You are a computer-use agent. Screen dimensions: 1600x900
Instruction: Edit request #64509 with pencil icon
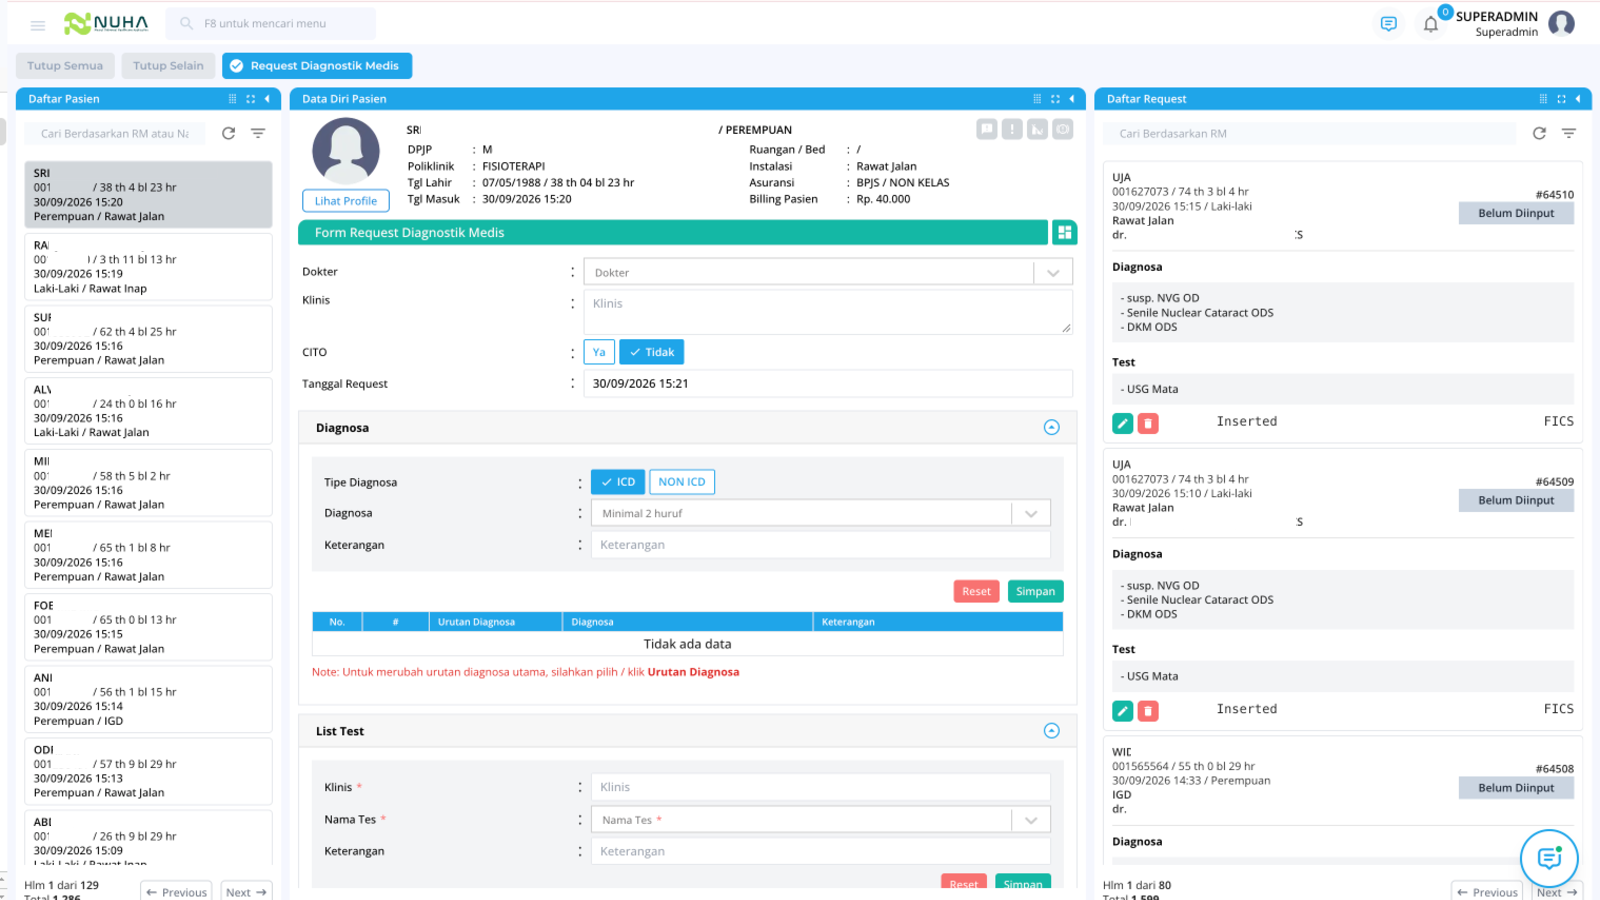1123,711
